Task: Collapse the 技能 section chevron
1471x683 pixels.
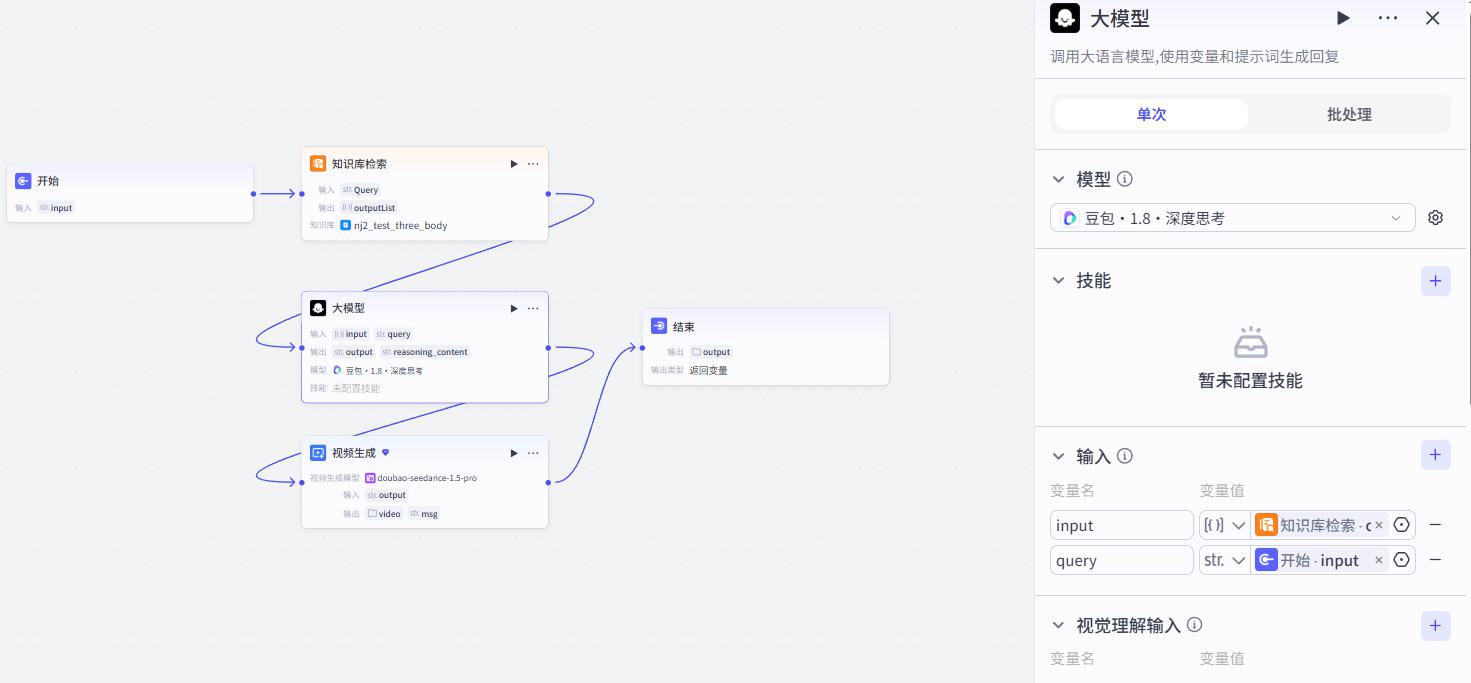Action: [x=1058, y=281]
